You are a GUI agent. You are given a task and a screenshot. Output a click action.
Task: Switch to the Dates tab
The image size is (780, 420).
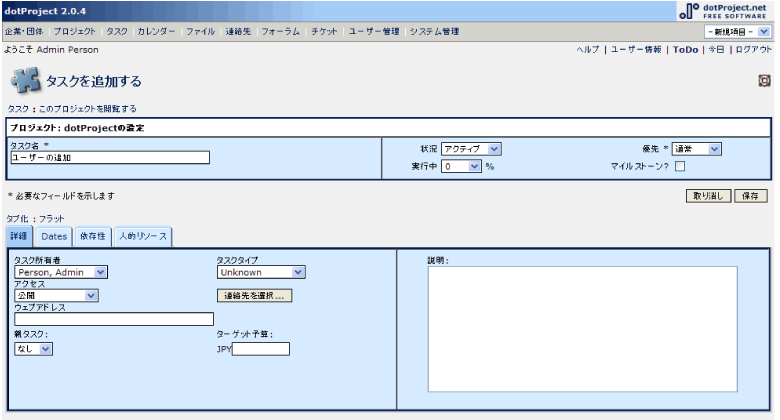(x=54, y=236)
